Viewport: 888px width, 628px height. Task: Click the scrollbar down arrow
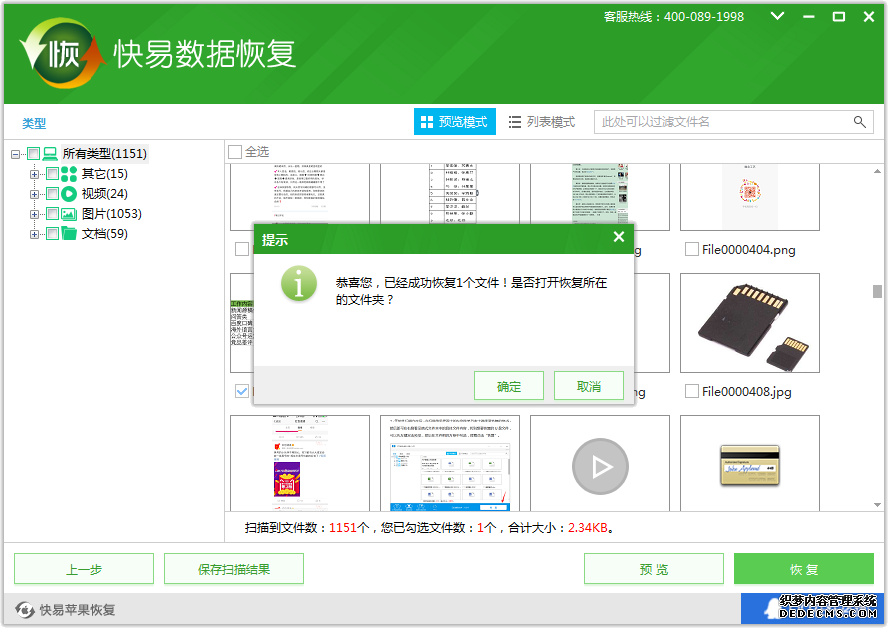[877, 505]
